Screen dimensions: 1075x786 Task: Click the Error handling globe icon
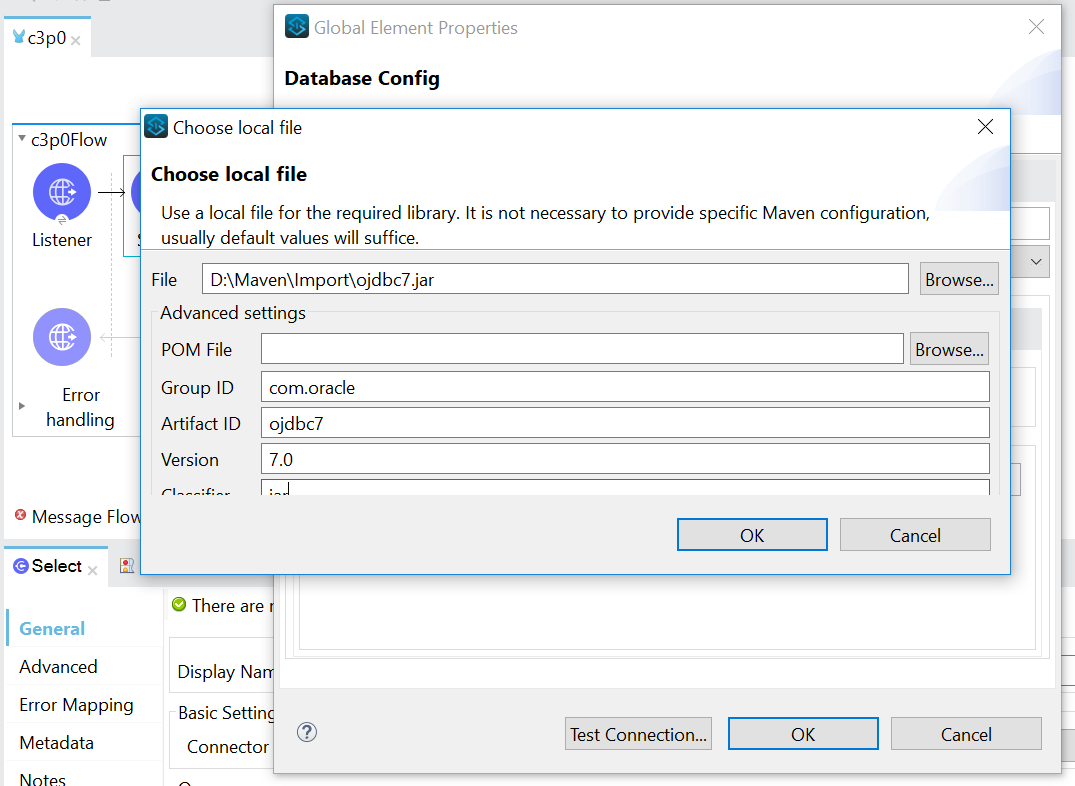coord(61,337)
